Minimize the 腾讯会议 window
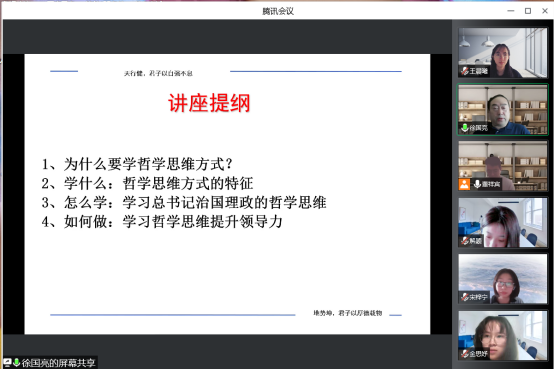Image resolution: width=554 pixels, height=369 pixels. pyautogui.click(x=511, y=11)
